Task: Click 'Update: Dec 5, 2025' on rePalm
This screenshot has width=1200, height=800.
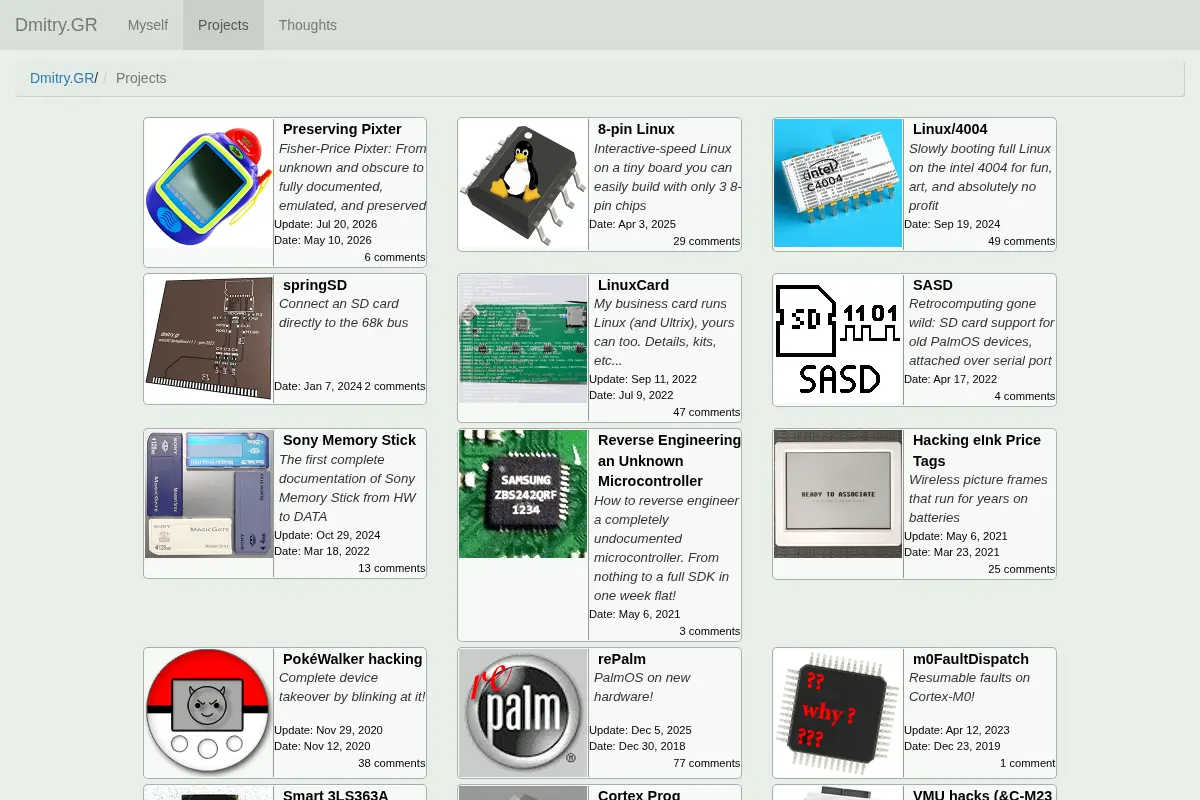Action: 640,730
